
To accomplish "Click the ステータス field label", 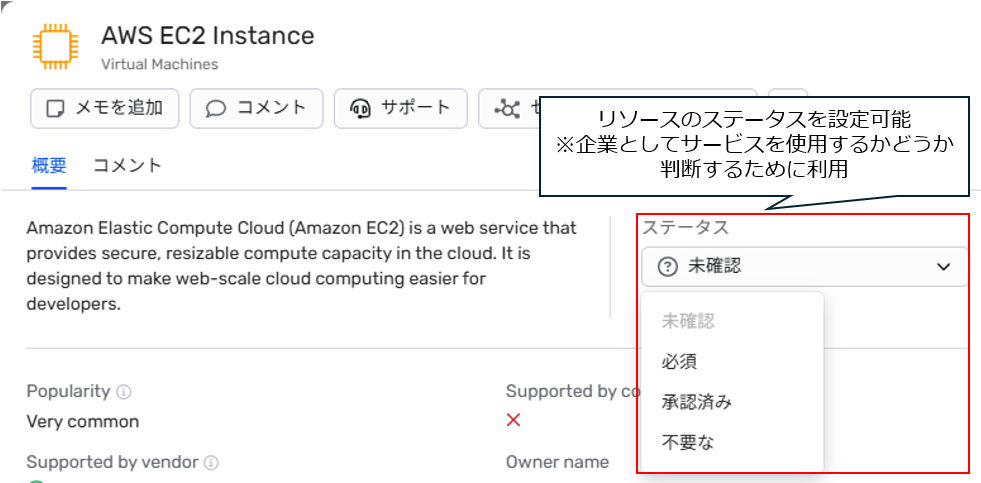I will [x=686, y=228].
